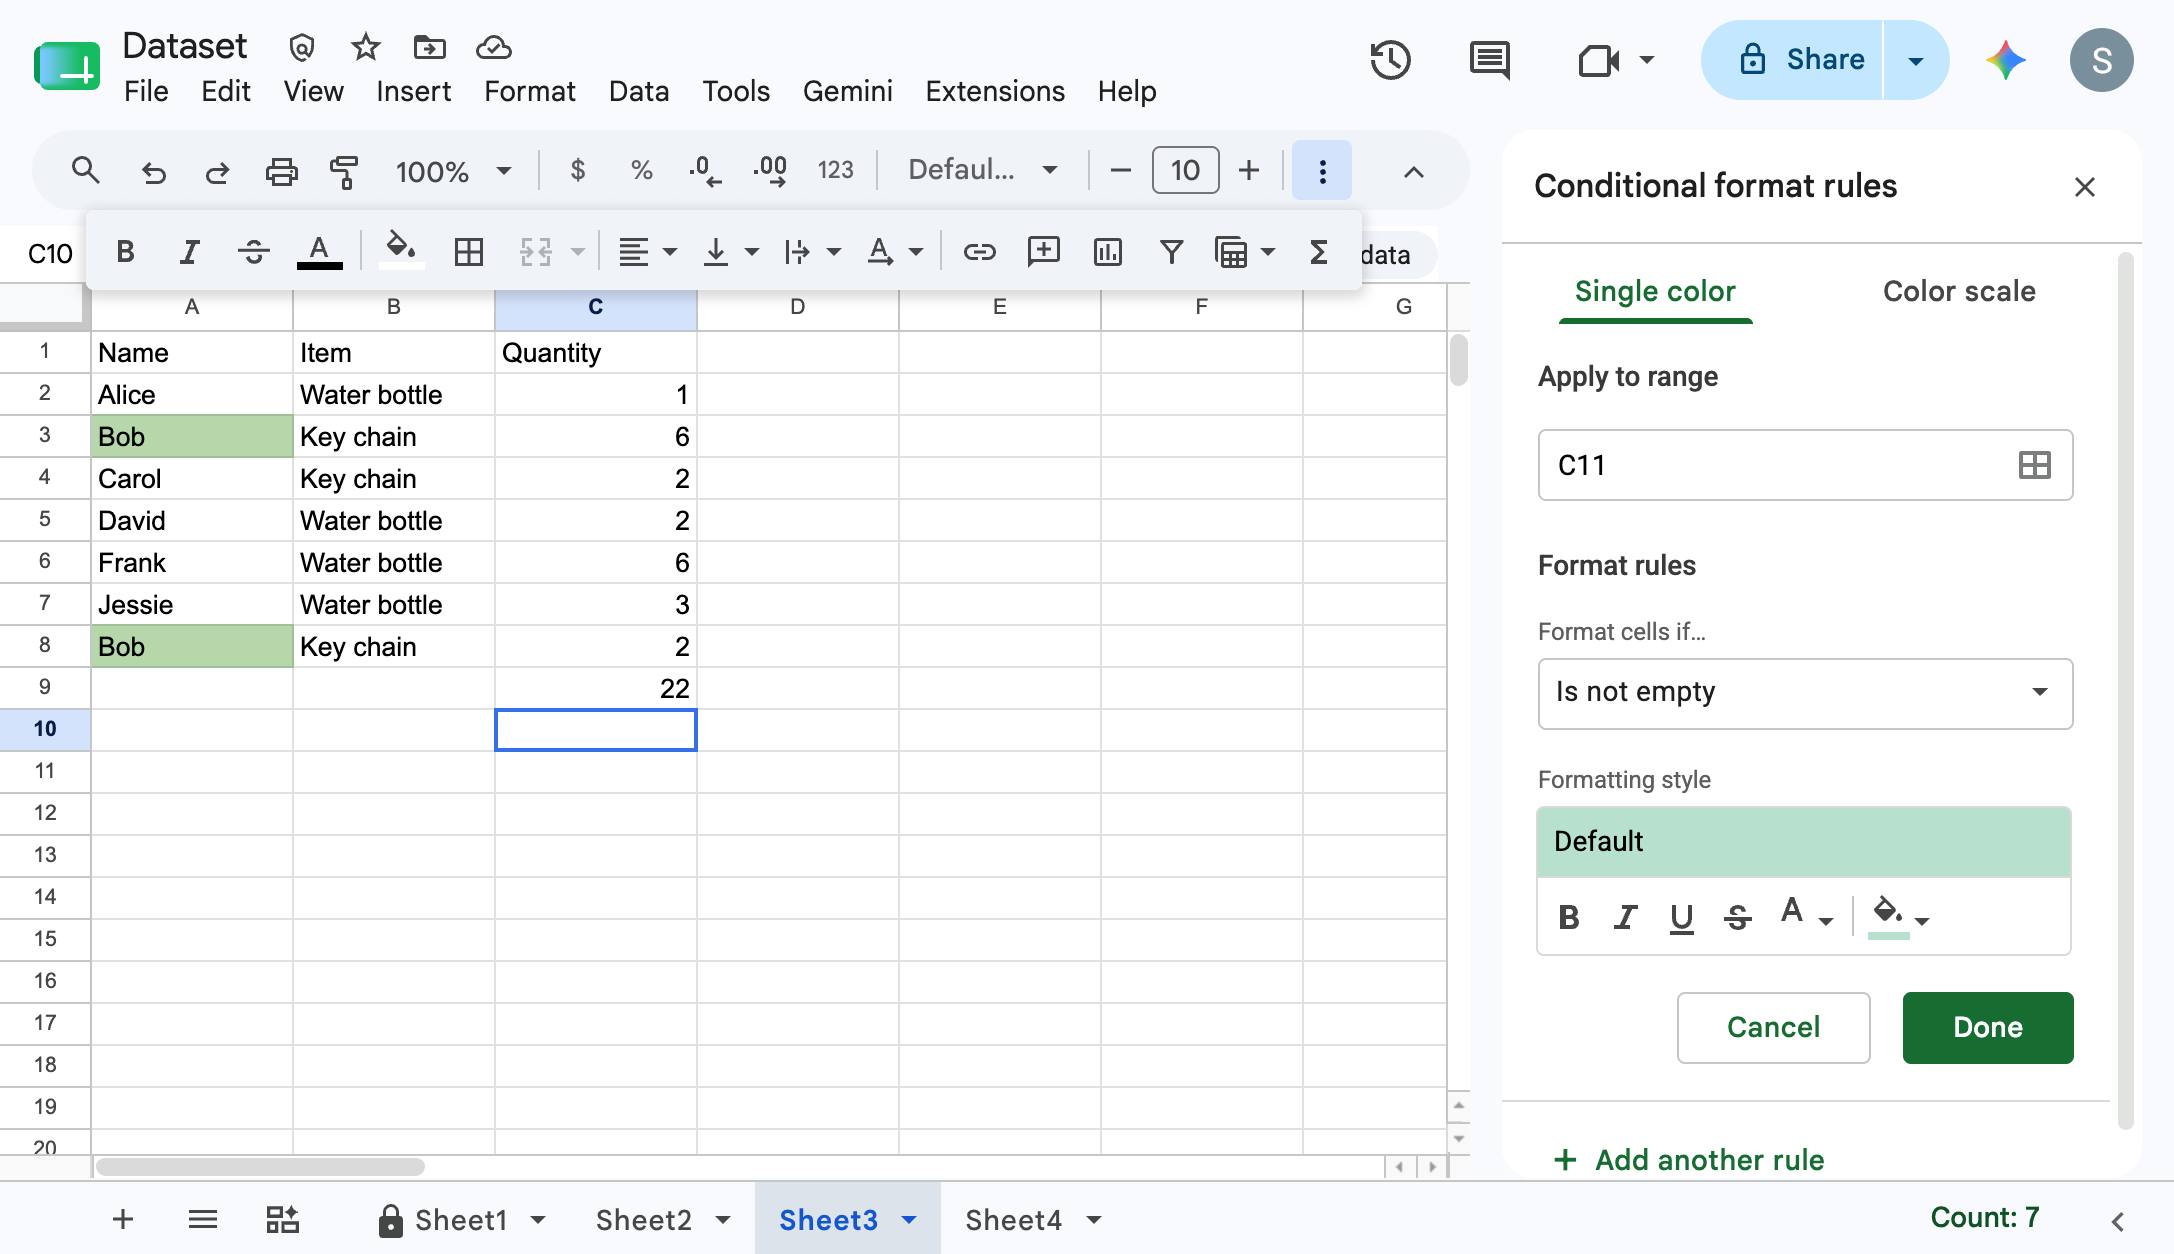
Task: Open the font family dropdown
Action: 982,171
